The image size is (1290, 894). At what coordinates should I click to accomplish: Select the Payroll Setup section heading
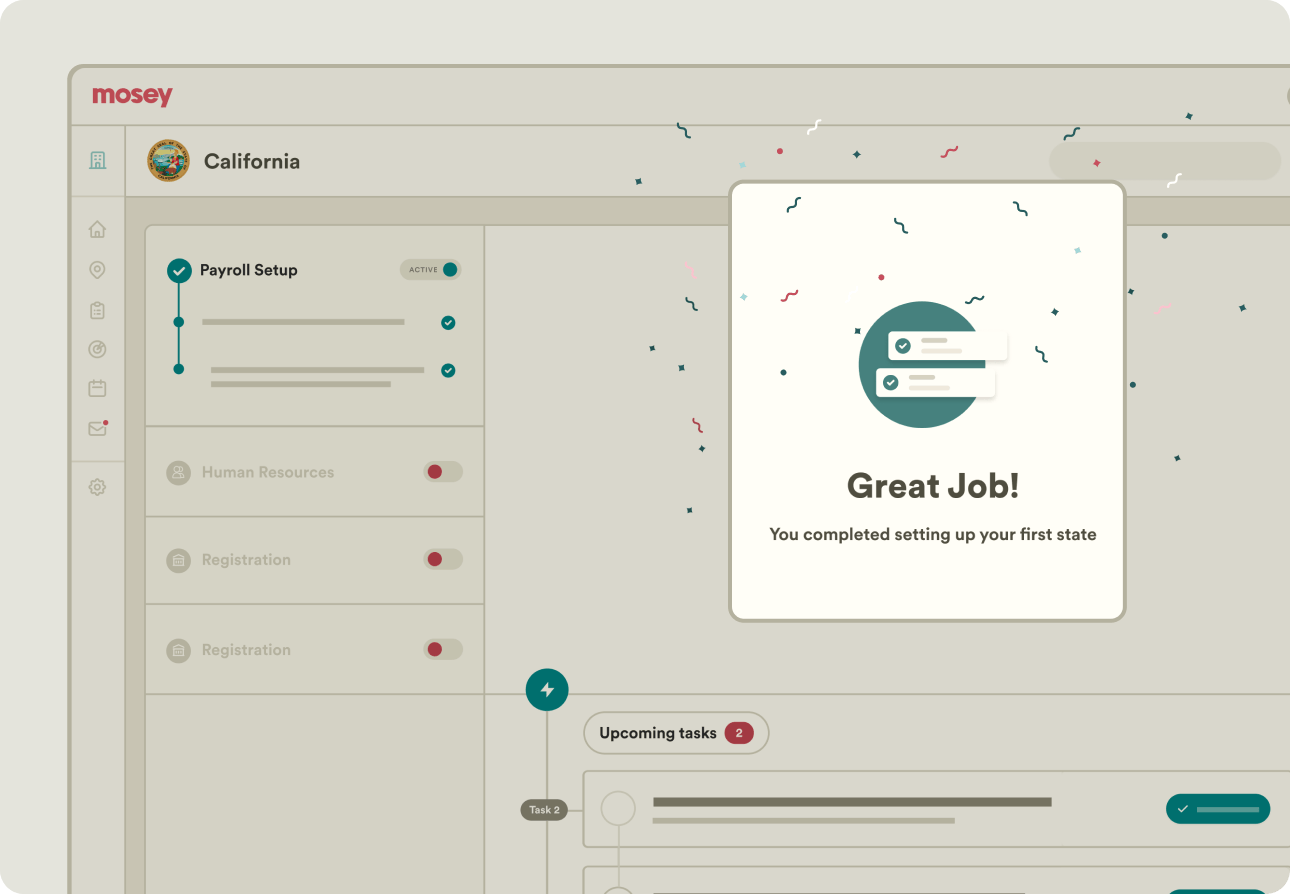pos(248,270)
